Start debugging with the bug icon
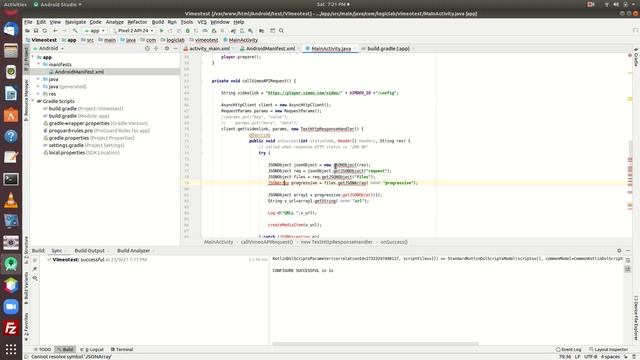Viewport: 640px width, 360px height. (188, 31)
